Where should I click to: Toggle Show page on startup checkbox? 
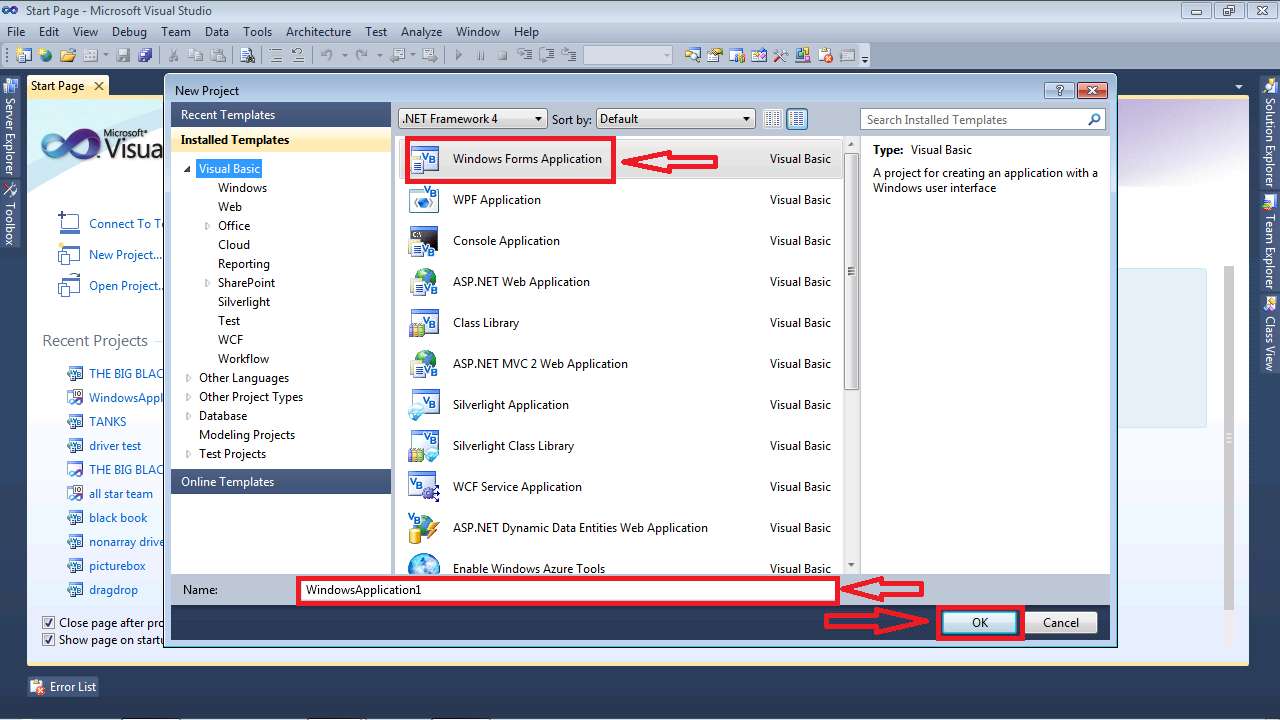pos(48,640)
